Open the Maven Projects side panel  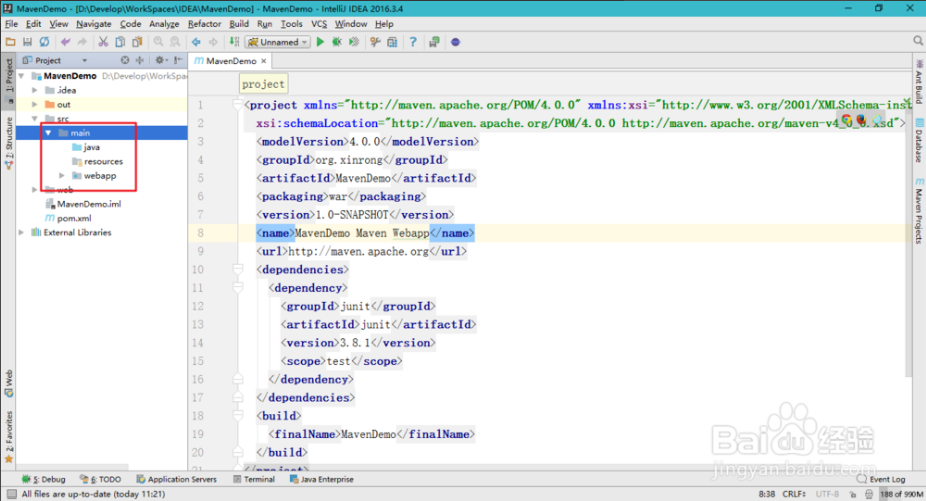920,210
